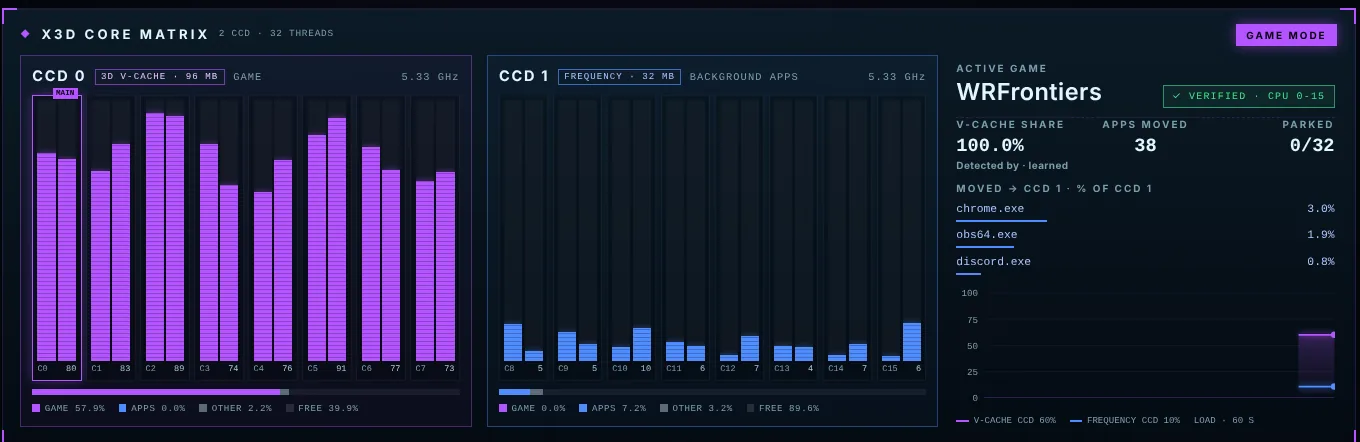
Task: Click the 3D V-CACHE · 96 MB badge
Action: 160,77
